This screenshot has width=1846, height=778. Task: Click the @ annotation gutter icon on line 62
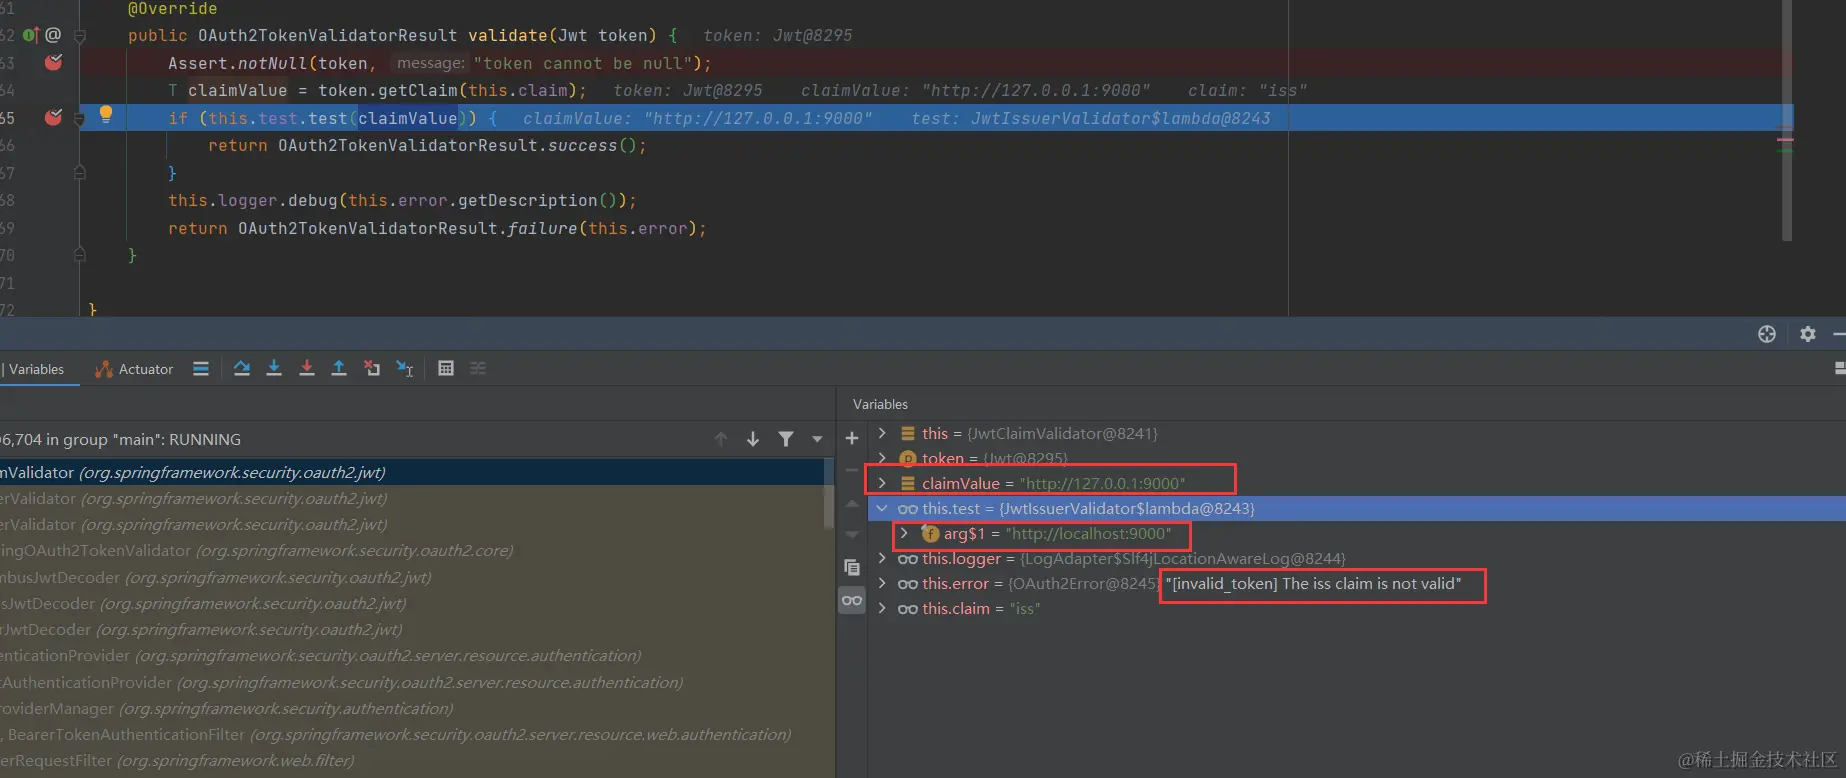click(x=53, y=35)
